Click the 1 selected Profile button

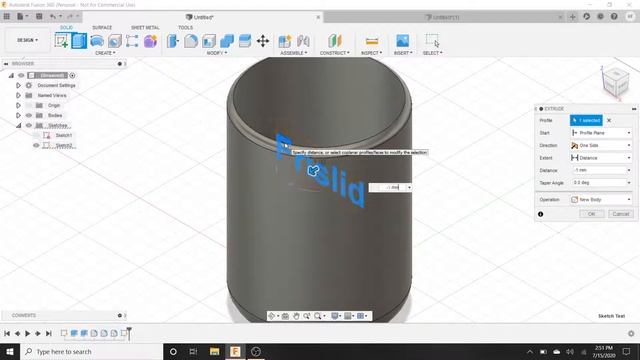point(586,120)
